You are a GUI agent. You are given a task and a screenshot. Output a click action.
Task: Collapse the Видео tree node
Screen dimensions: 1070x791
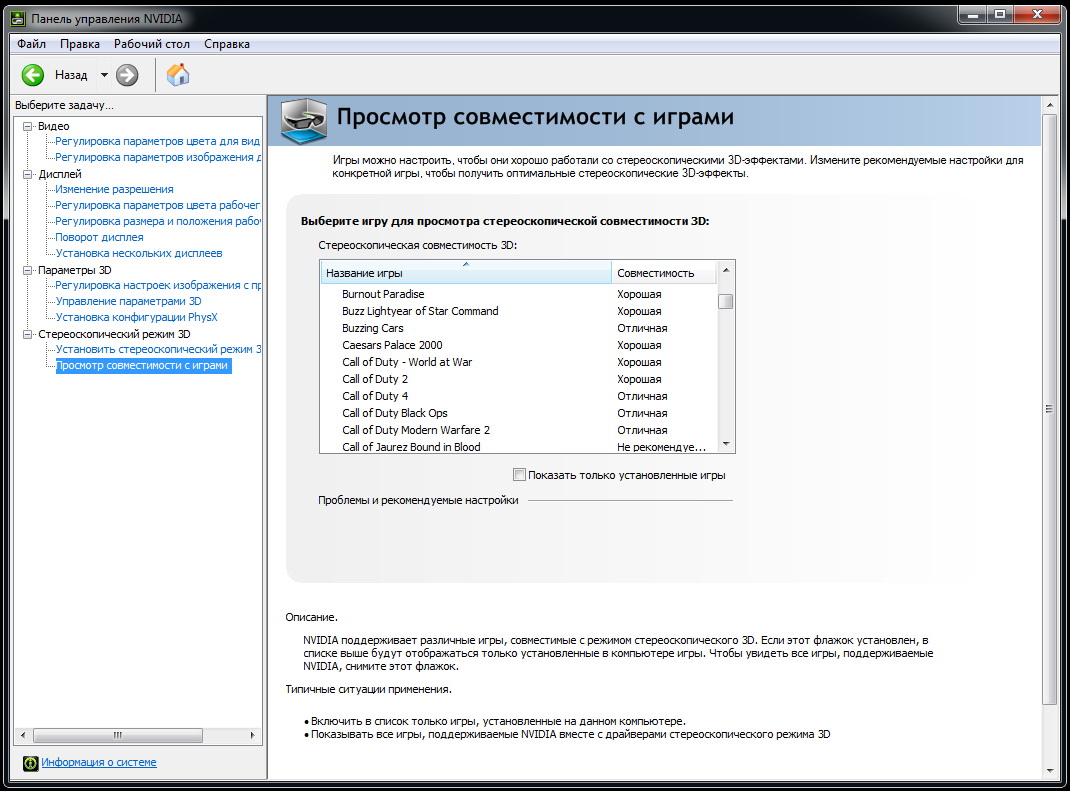click(28, 126)
